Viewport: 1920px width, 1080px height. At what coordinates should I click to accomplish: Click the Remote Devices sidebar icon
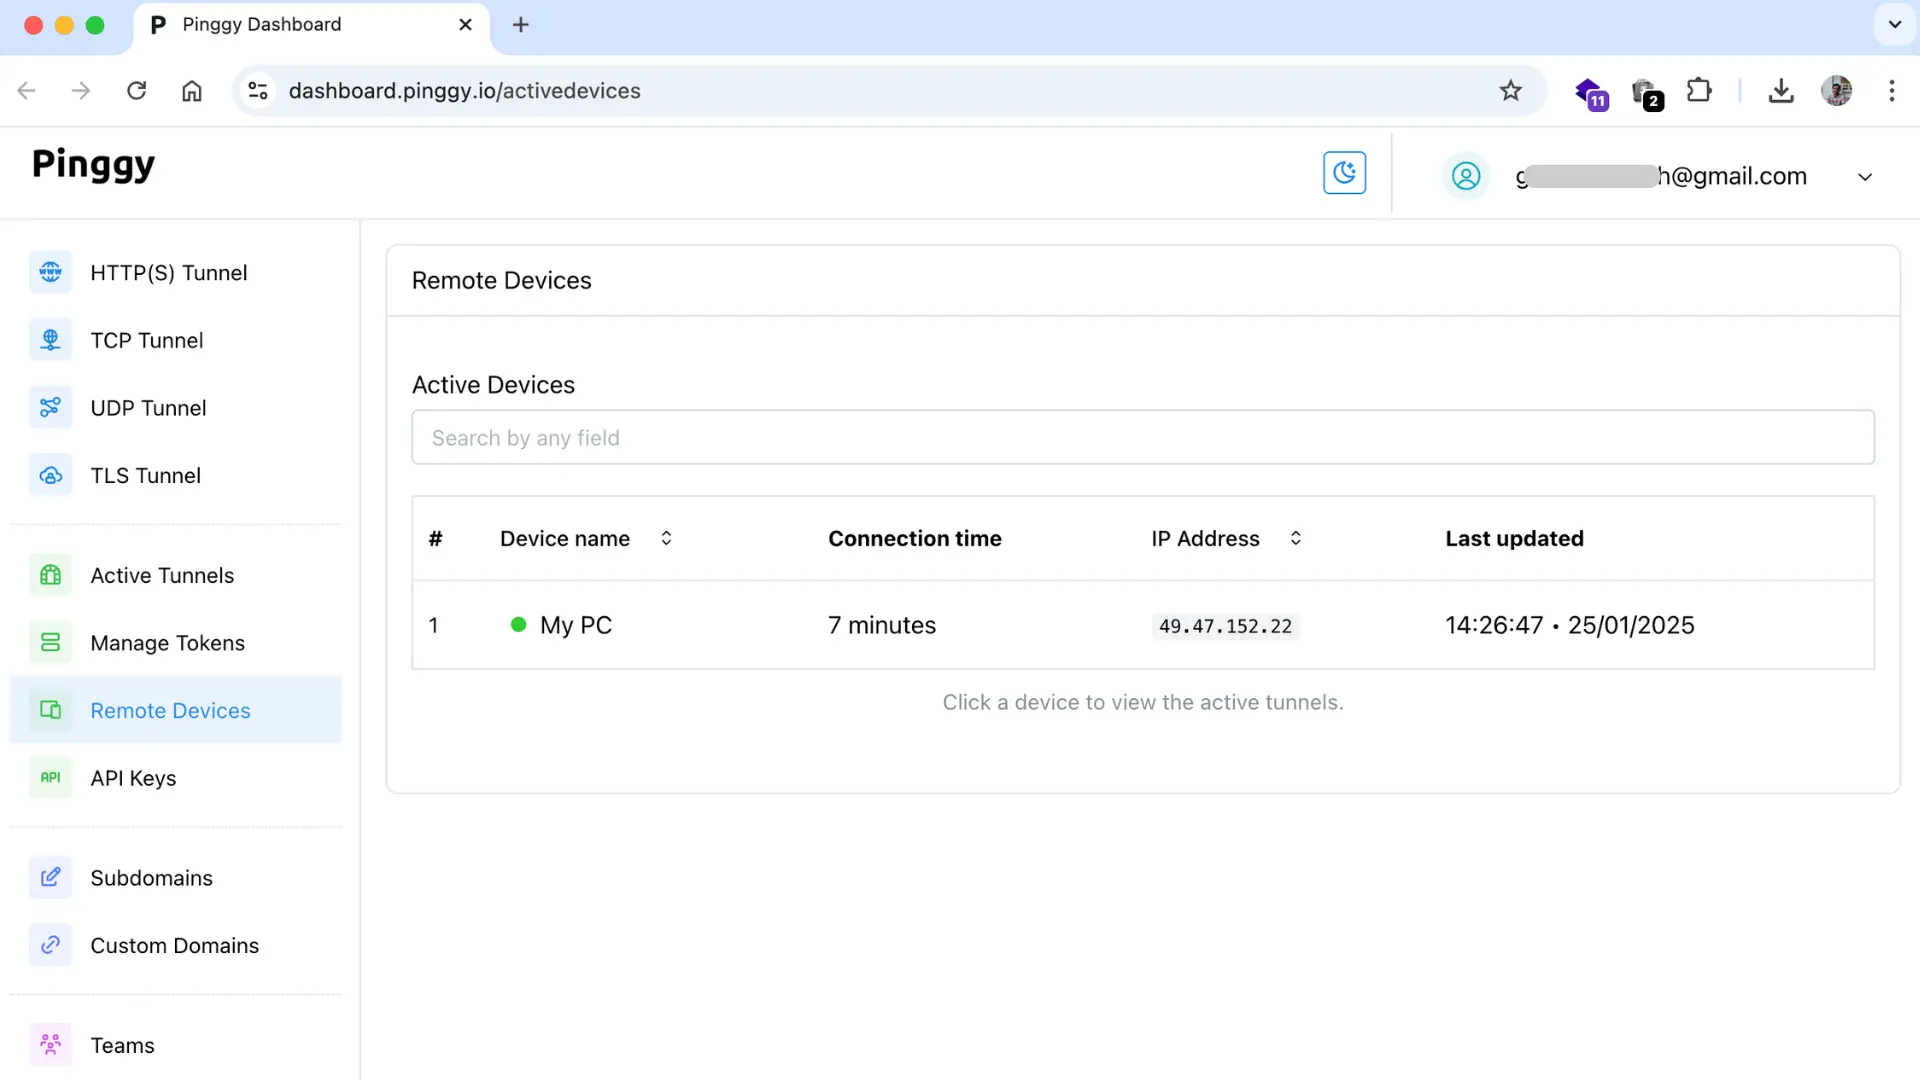(50, 710)
